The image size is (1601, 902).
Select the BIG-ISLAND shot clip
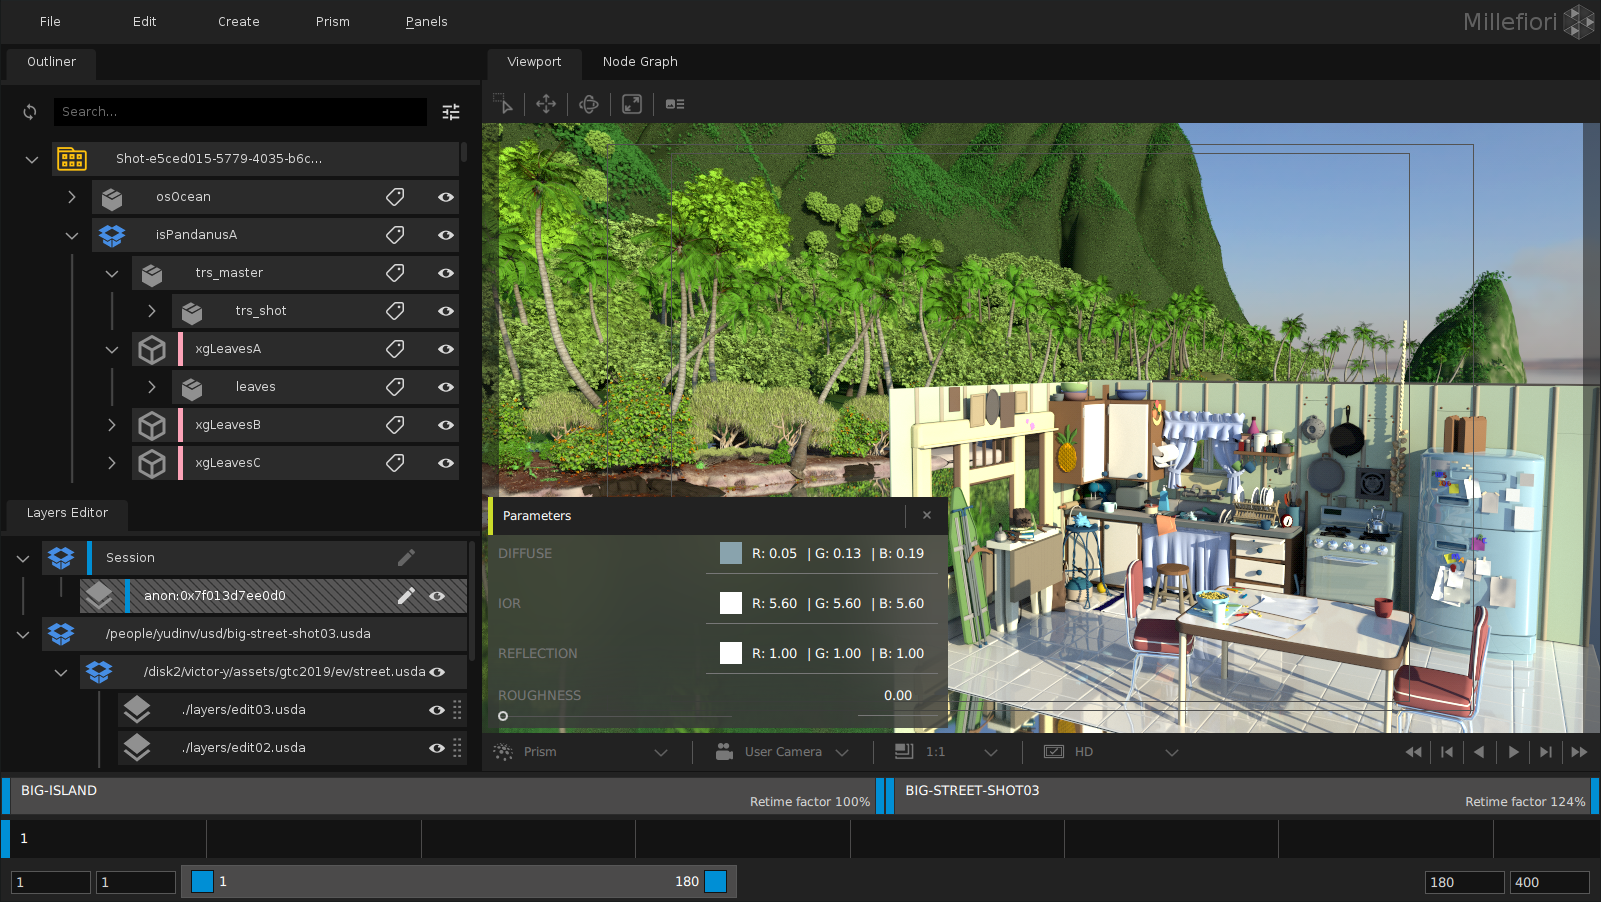click(x=442, y=796)
